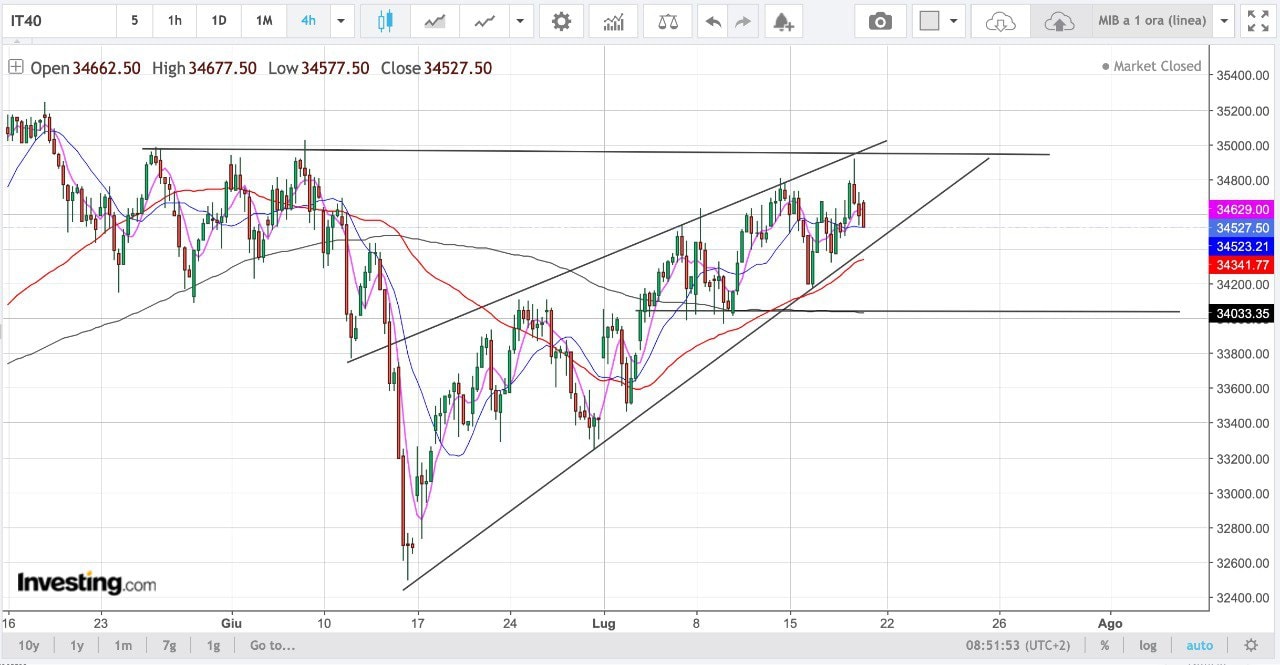Viewport: 1280px width, 665px height.
Task: Click the layout square selector button
Action: point(930,21)
